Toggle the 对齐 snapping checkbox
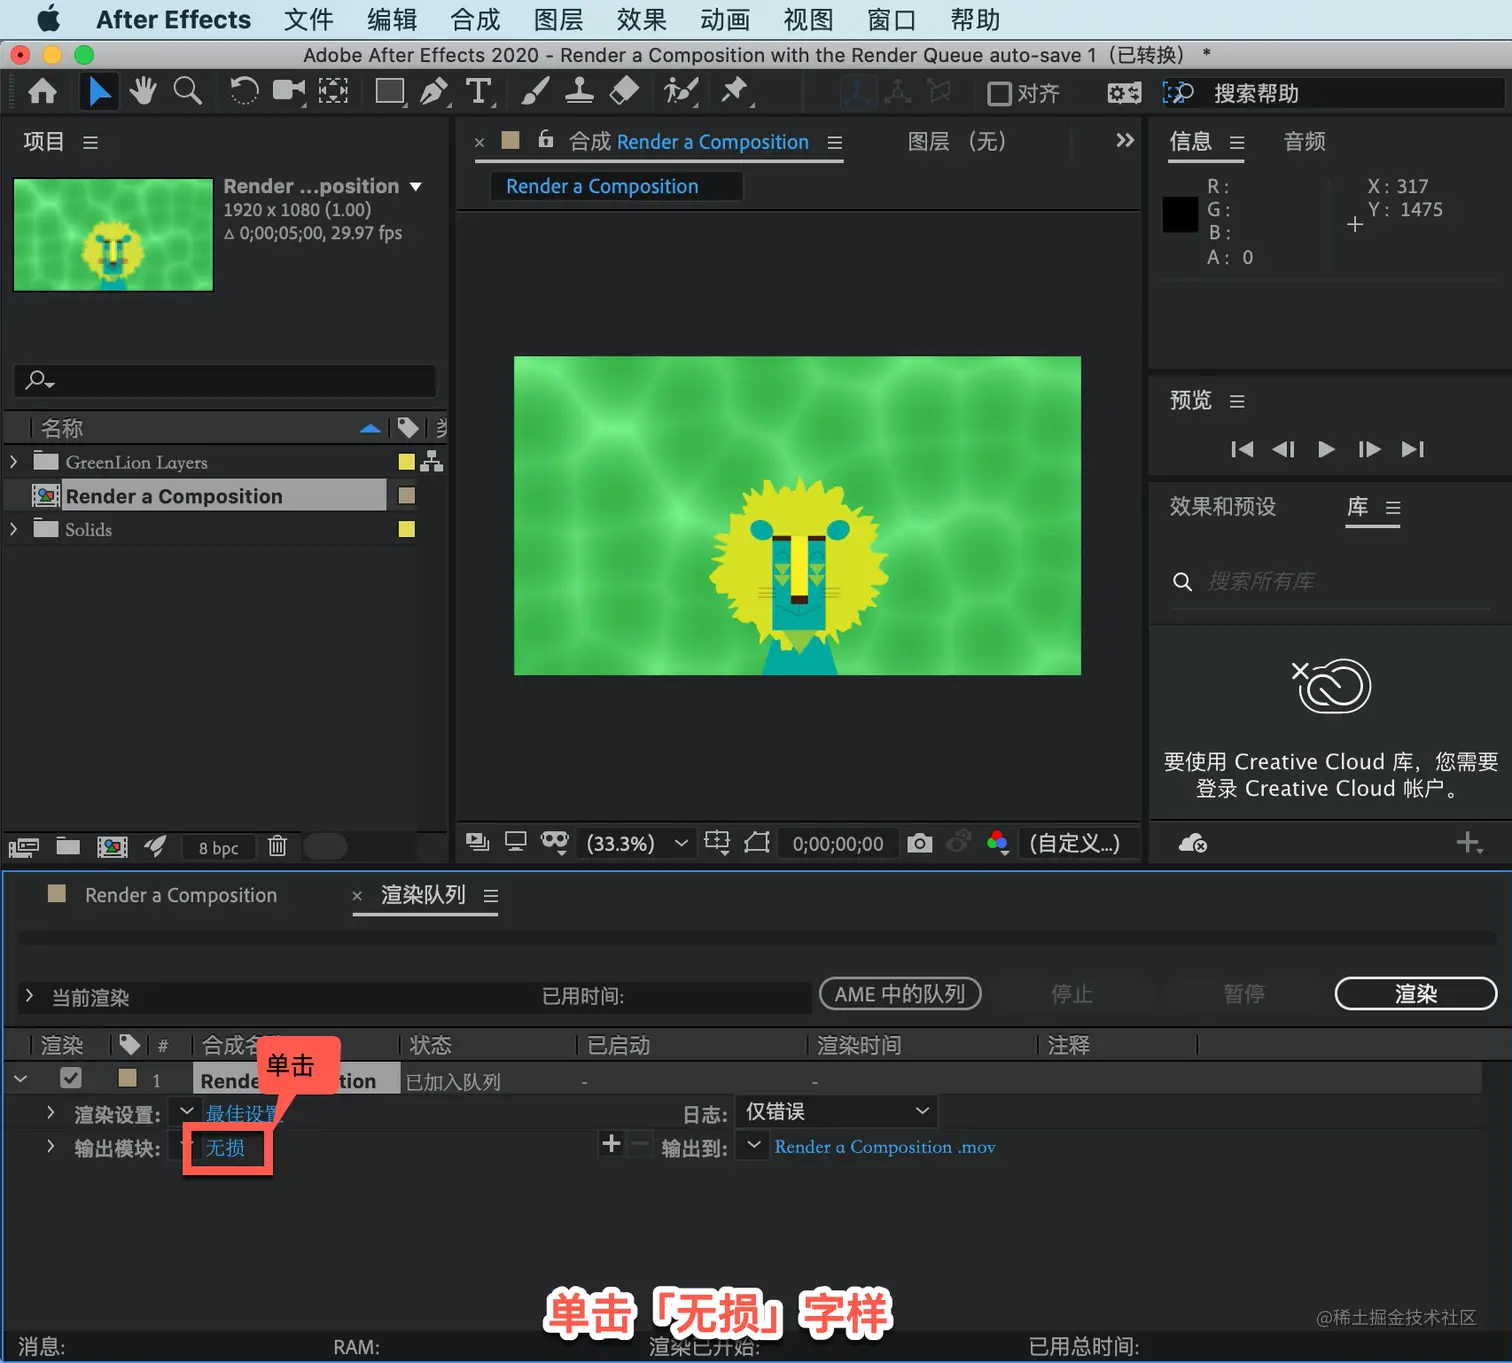Screen dimensions: 1512x1363 click(999, 93)
